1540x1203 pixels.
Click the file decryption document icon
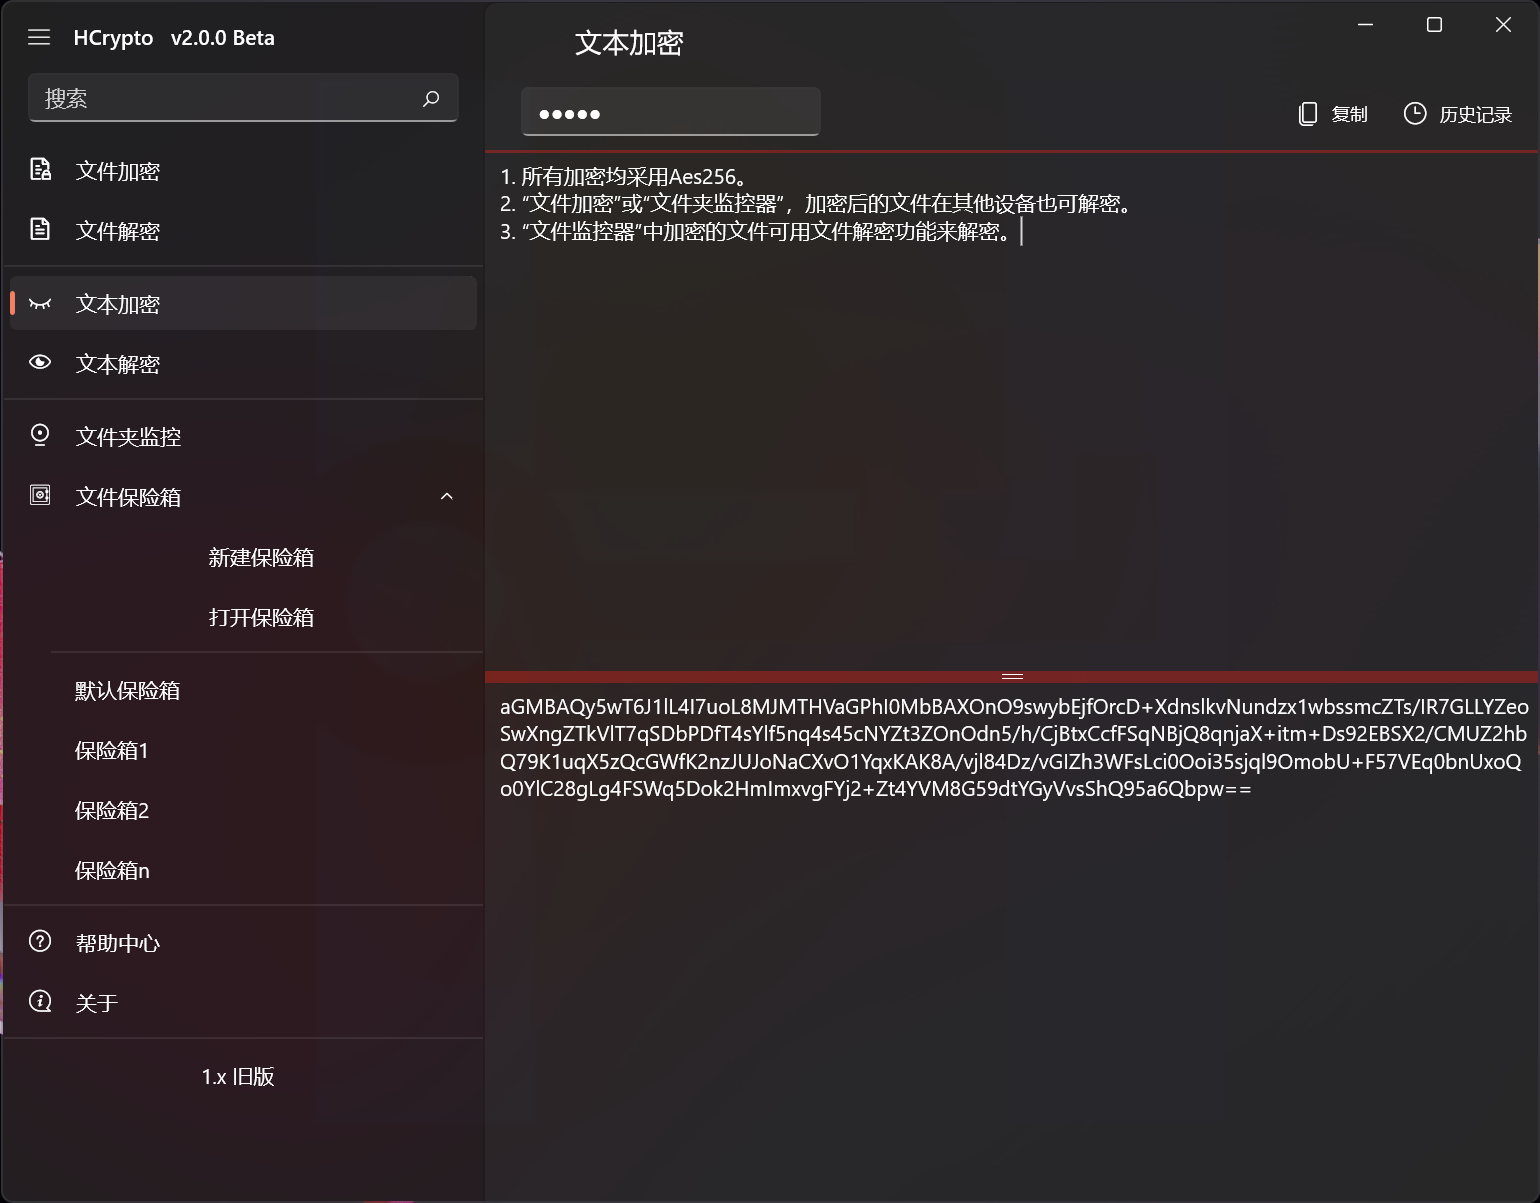coord(40,229)
